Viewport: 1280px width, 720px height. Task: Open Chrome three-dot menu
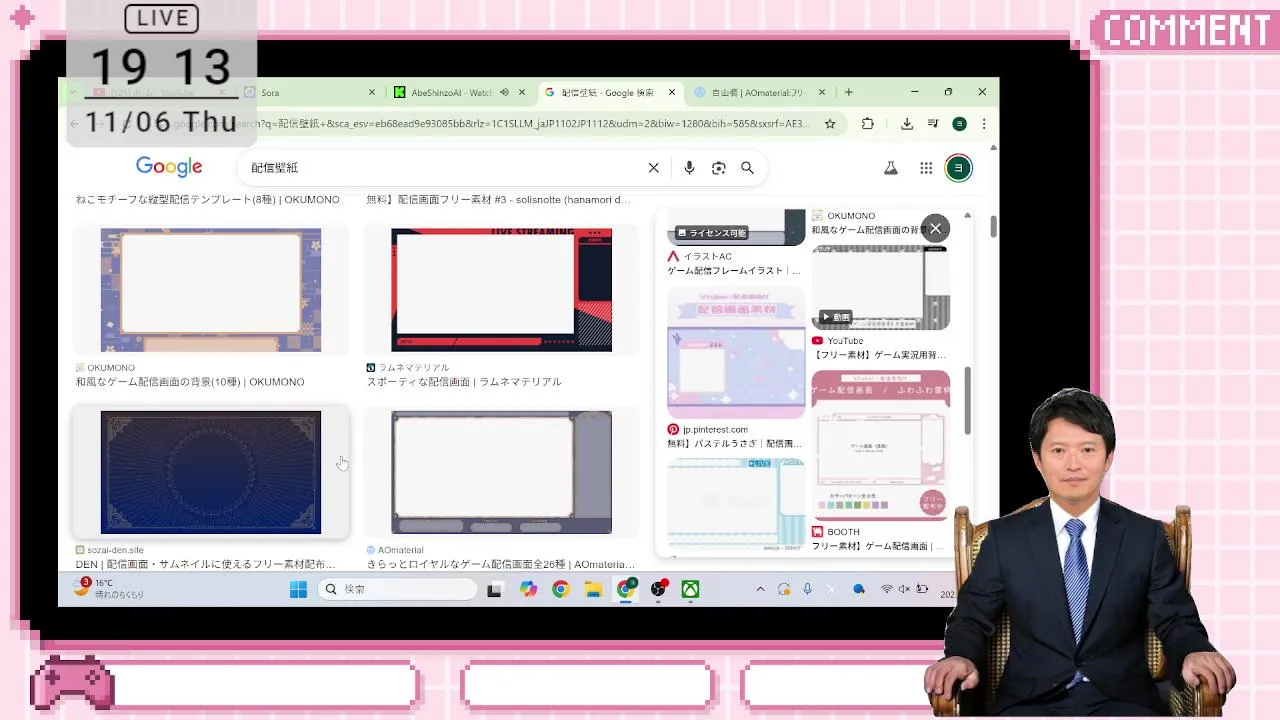(x=984, y=124)
